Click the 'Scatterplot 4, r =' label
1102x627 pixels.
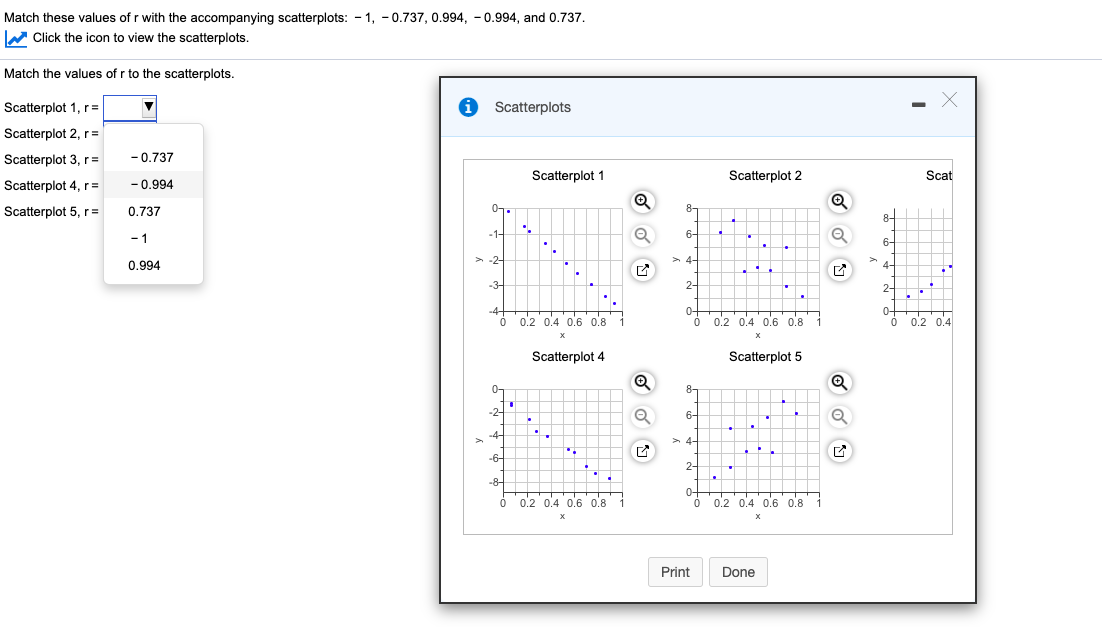[51, 186]
